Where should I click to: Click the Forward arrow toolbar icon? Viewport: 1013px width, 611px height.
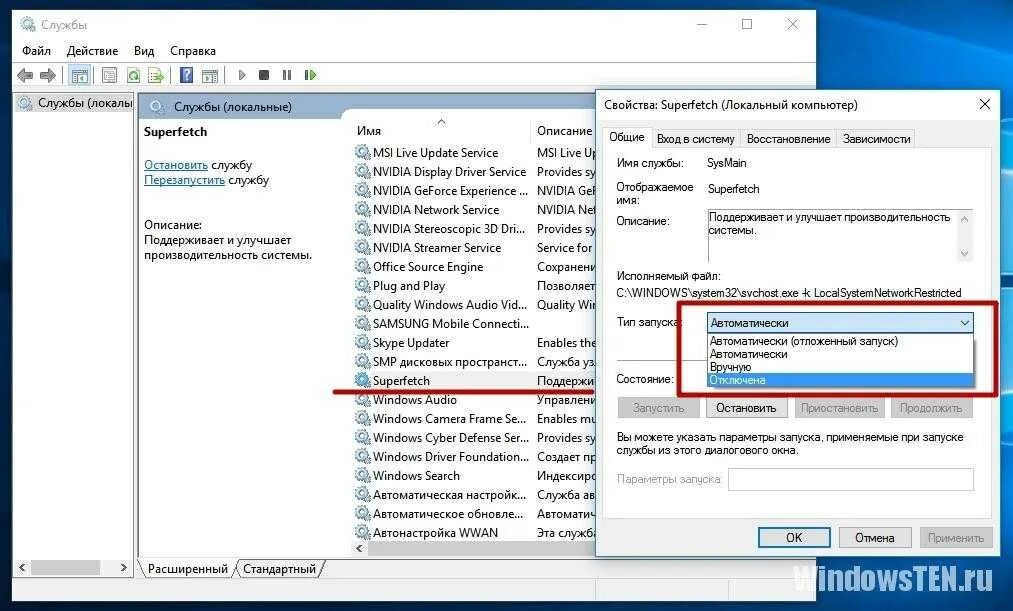click(48, 76)
